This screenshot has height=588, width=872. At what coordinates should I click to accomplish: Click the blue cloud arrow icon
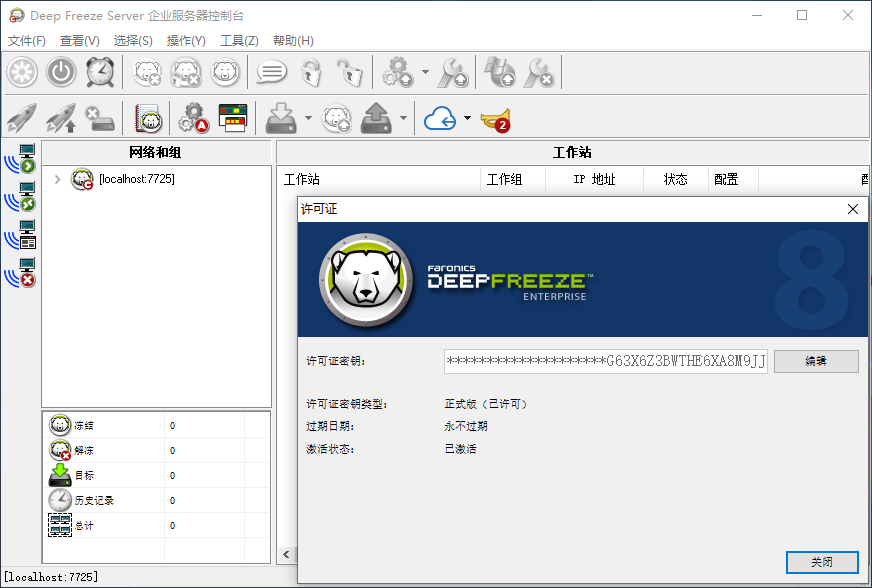440,118
